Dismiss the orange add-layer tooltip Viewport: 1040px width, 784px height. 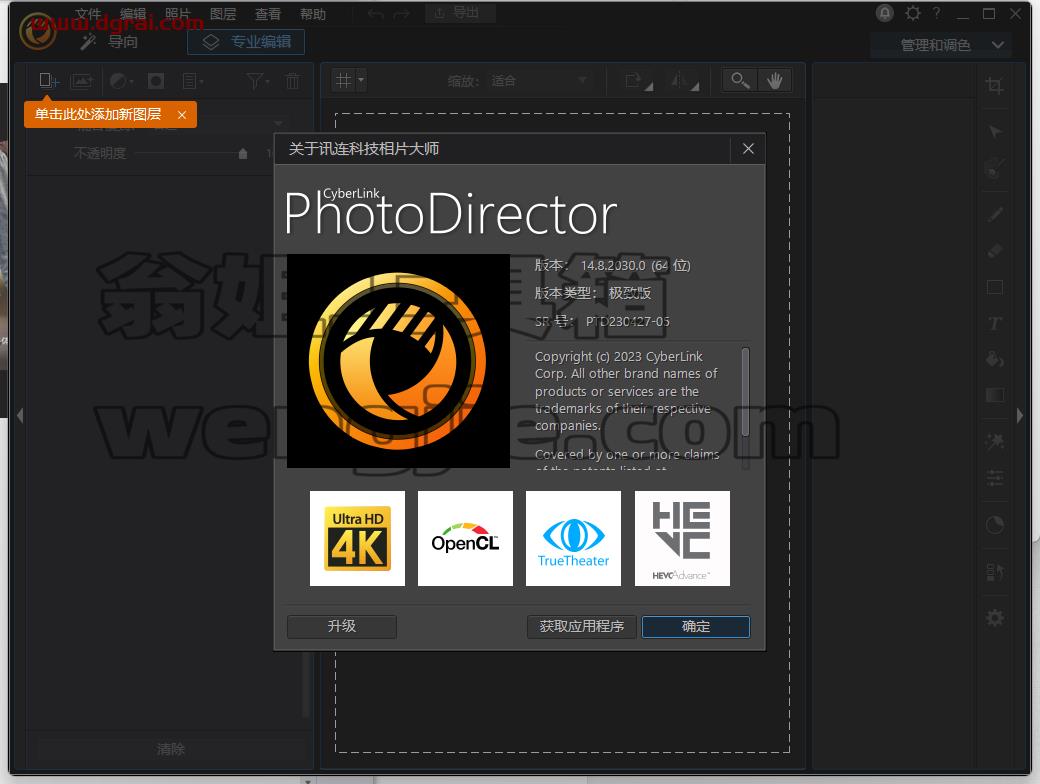[182, 115]
